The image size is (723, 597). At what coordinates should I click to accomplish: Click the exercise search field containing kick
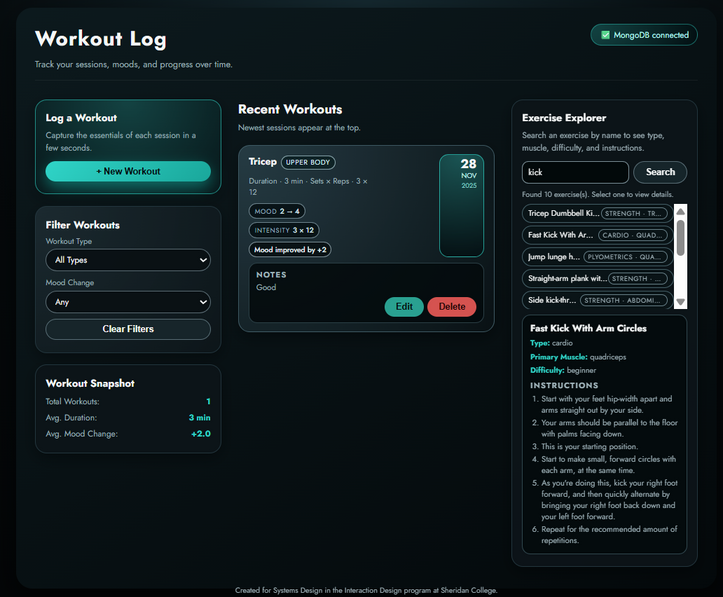[x=575, y=172]
